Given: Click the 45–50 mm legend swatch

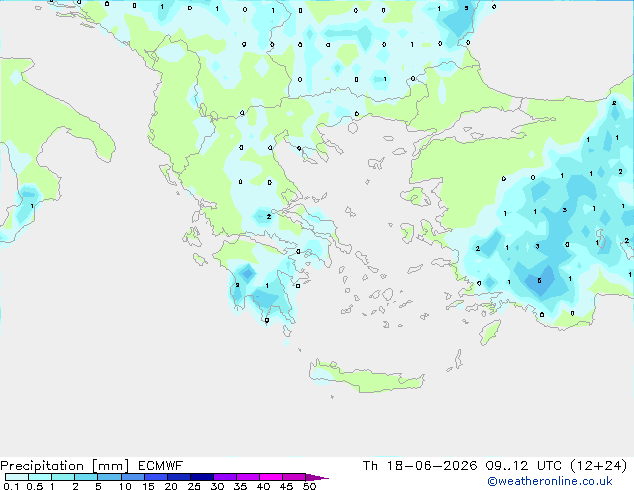Looking at the screenshot, I should point(294,477).
